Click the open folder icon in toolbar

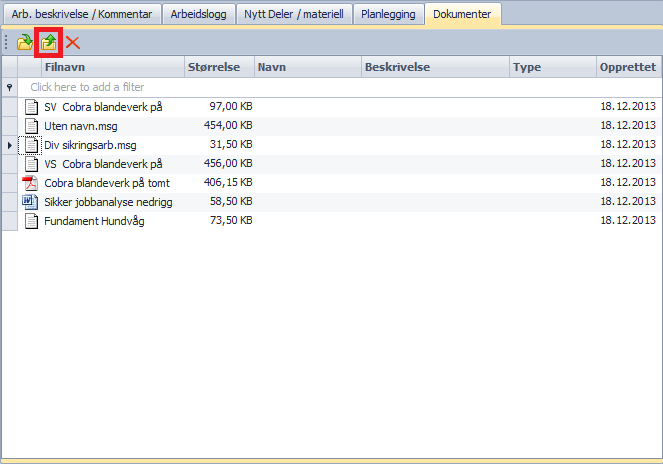pyautogui.click(x=25, y=43)
